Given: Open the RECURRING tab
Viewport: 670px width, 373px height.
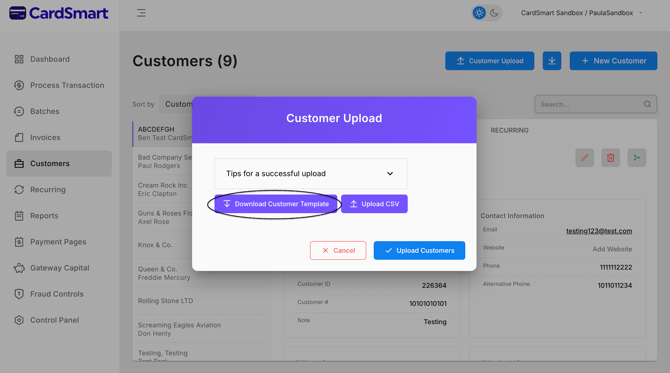Looking at the screenshot, I should coord(509,130).
